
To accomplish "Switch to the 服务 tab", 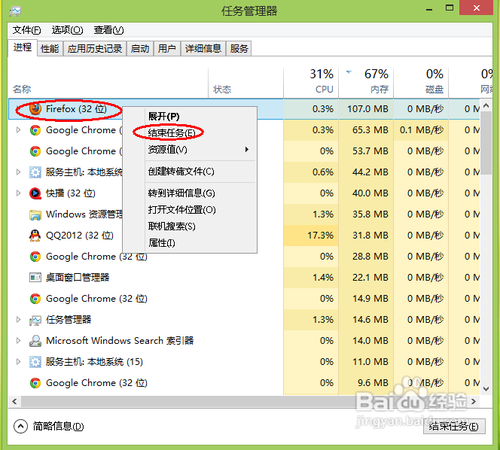I will coord(239,49).
